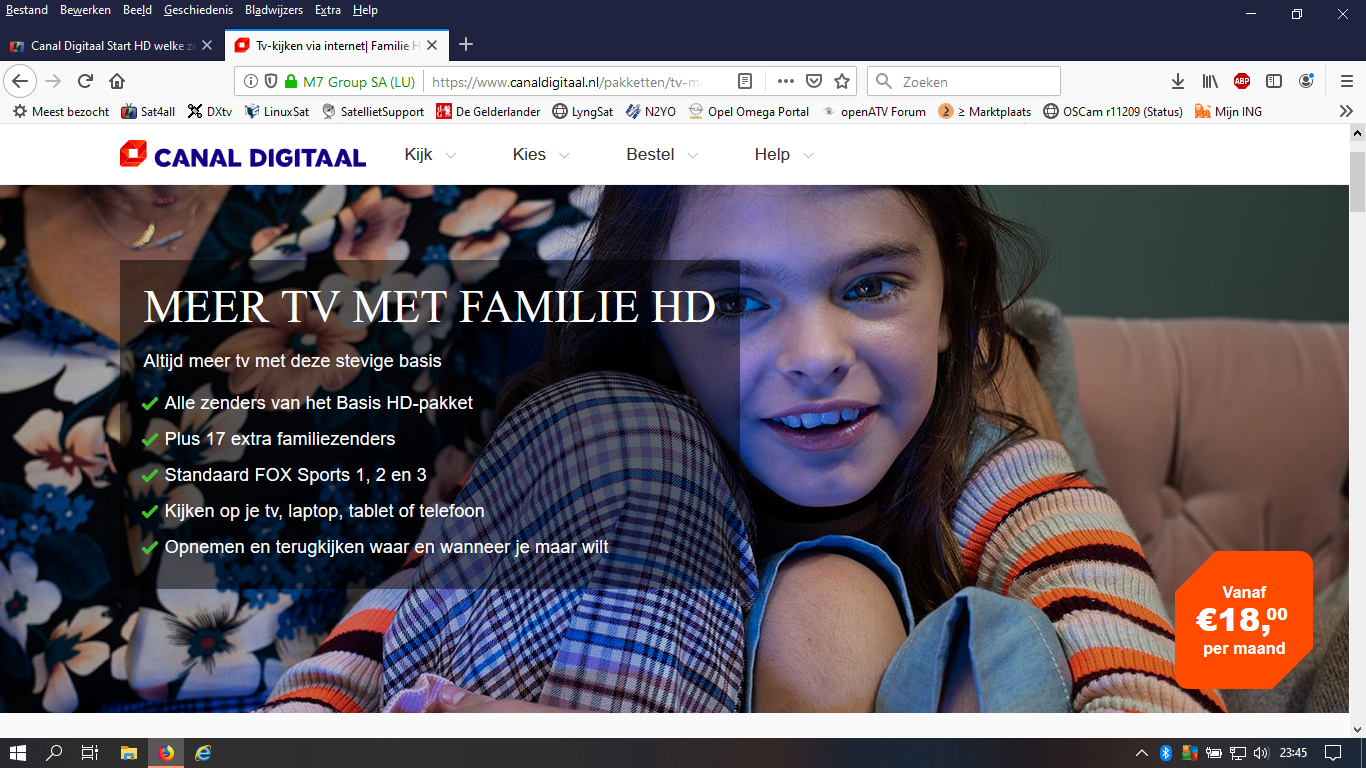Image resolution: width=1366 pixels, height=768 pixels.
Task: Open the Mijn ING bookmark
Action: (x=1228, y=111)
